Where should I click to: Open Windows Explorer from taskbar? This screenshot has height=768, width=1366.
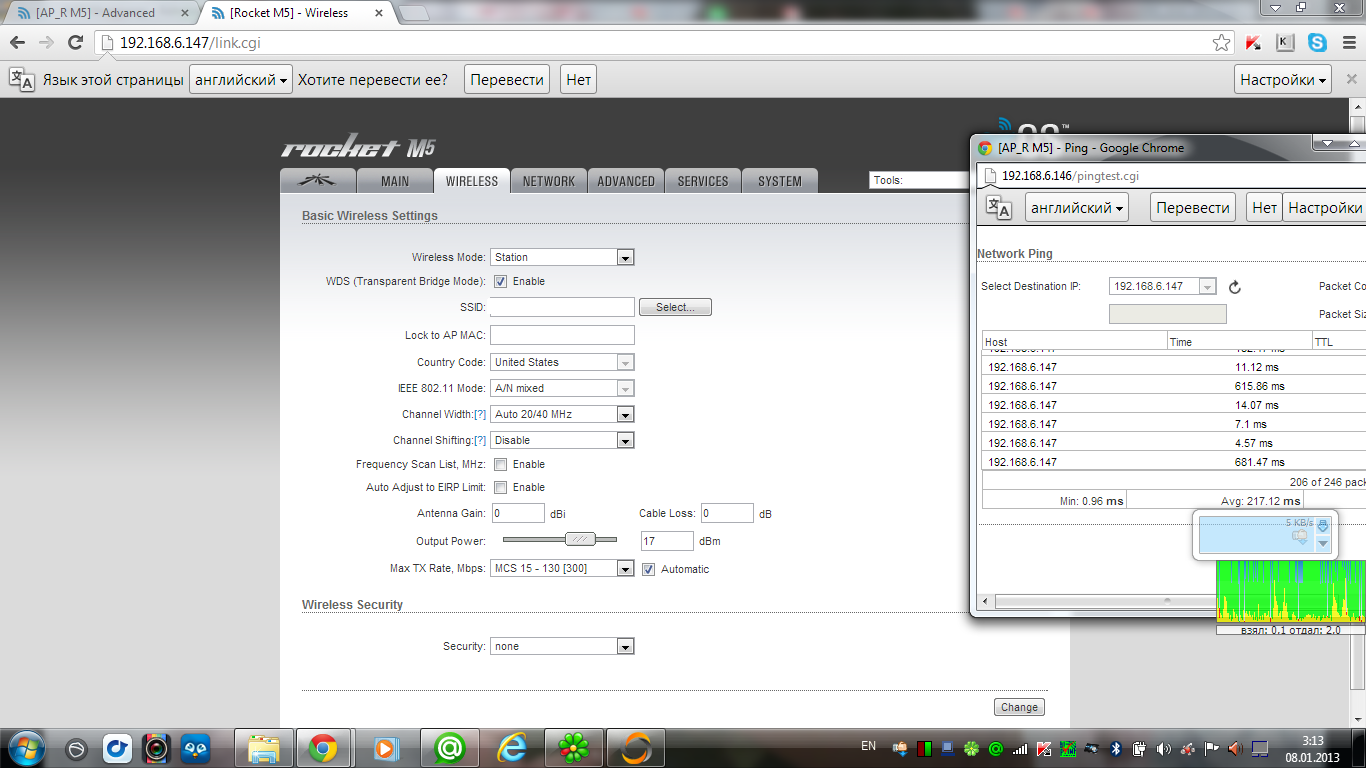tap(264, 748)
